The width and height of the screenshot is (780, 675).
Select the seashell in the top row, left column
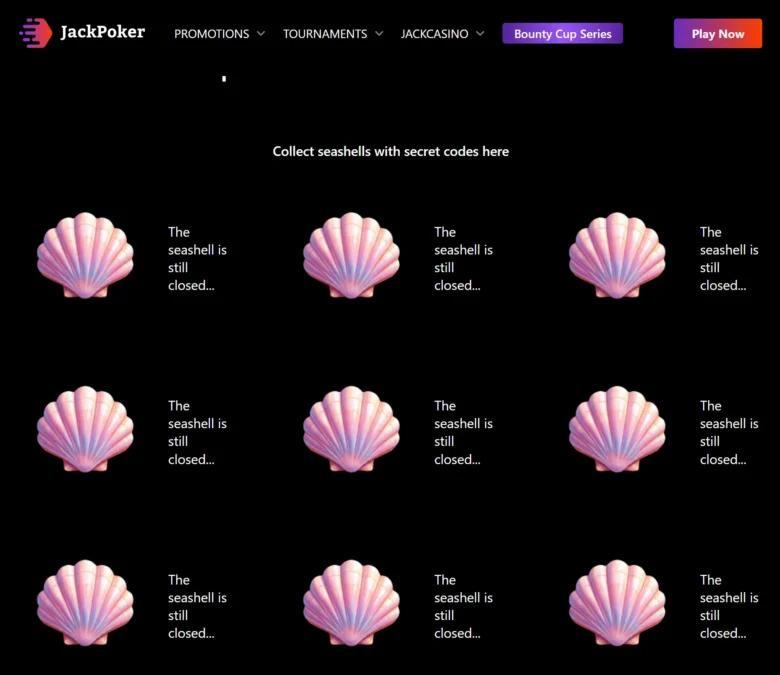85,255
